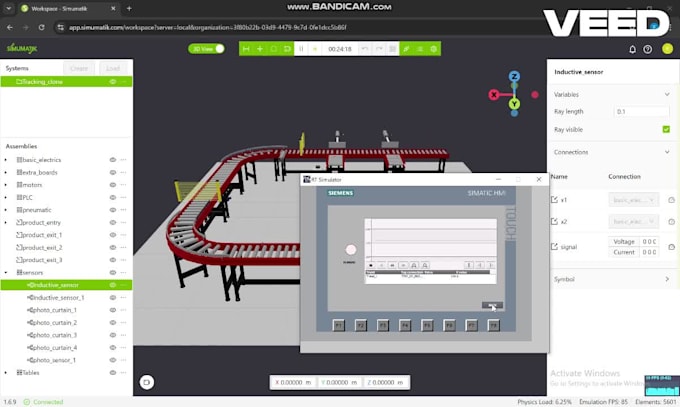Click the Y axis on the view gizmo
Screen dimensions: 680x407
point(514,104)
